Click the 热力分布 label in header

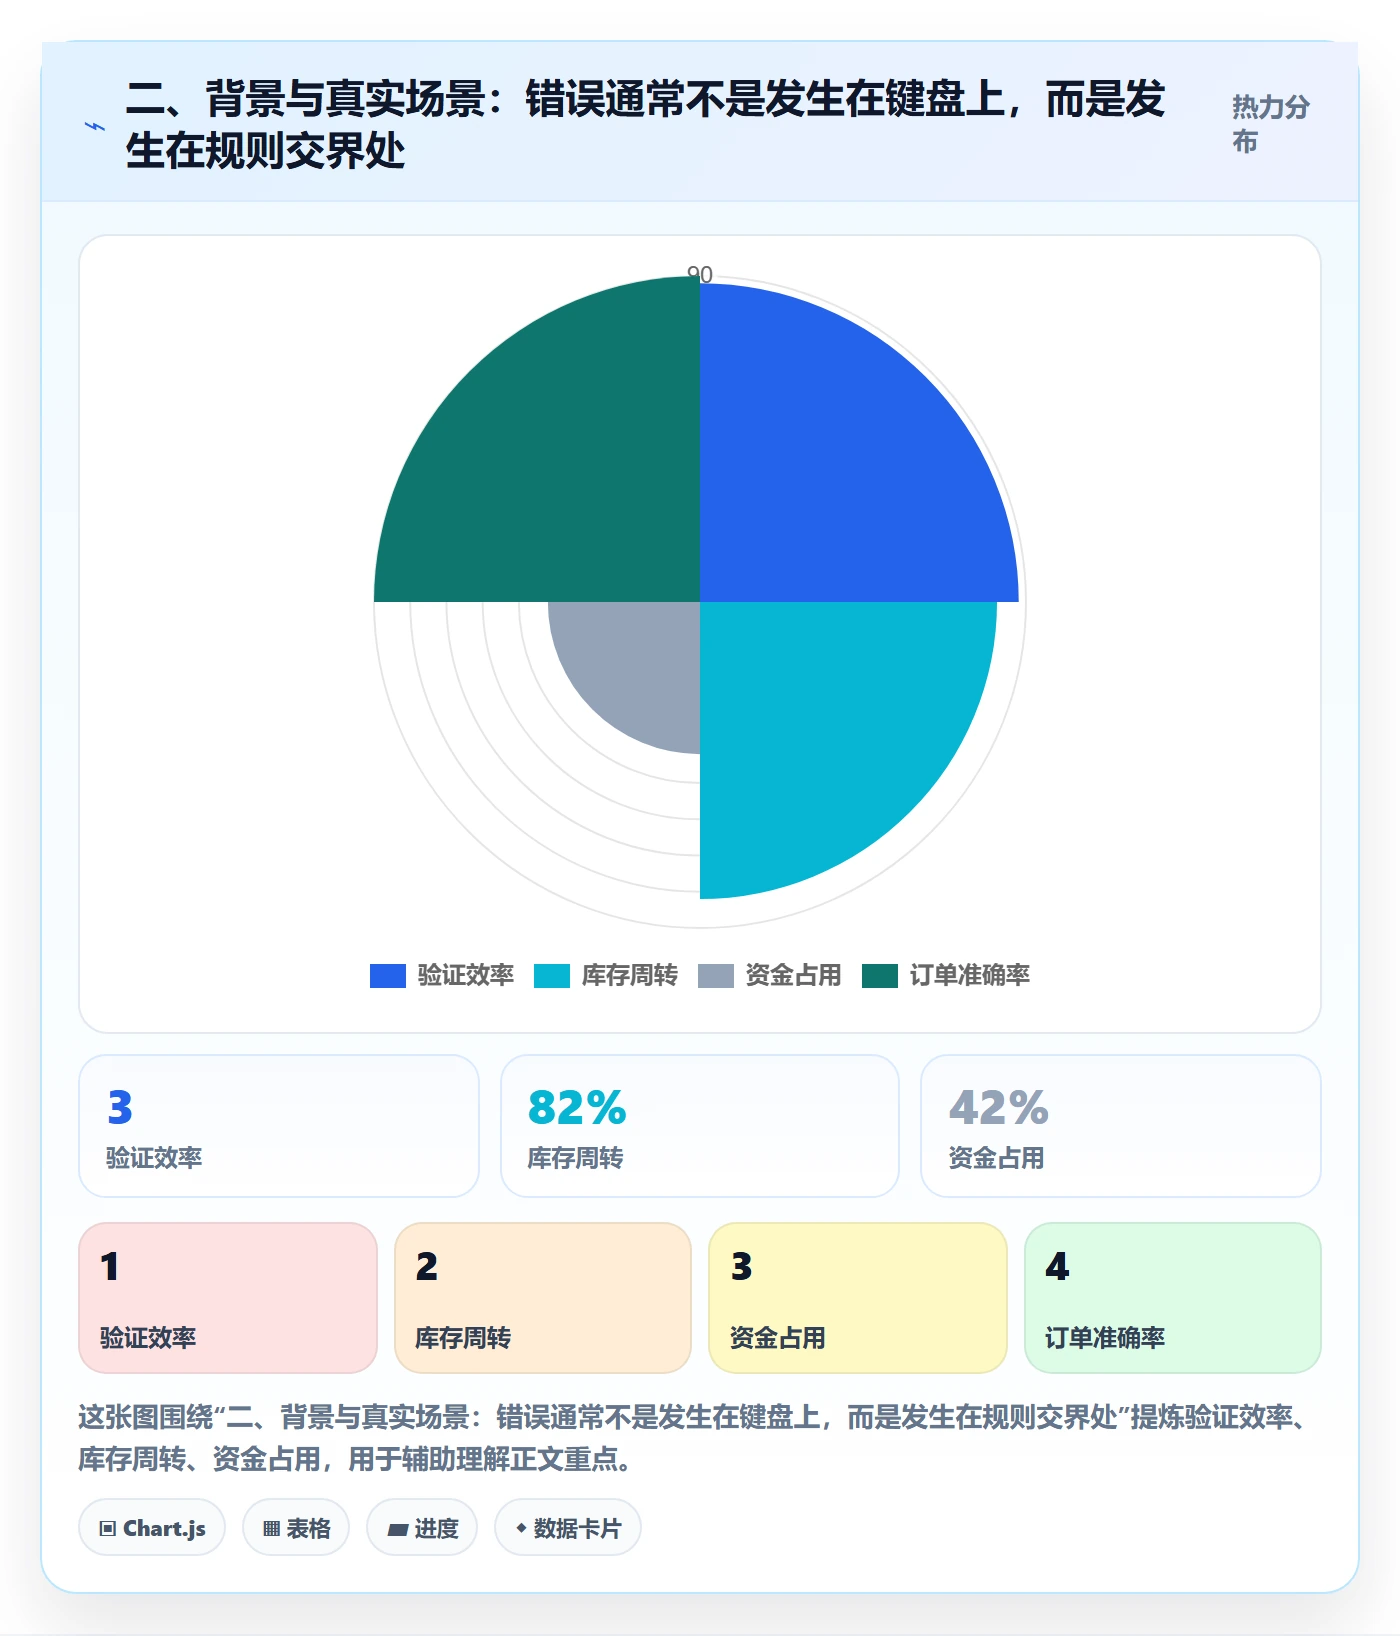point(1270,124)
